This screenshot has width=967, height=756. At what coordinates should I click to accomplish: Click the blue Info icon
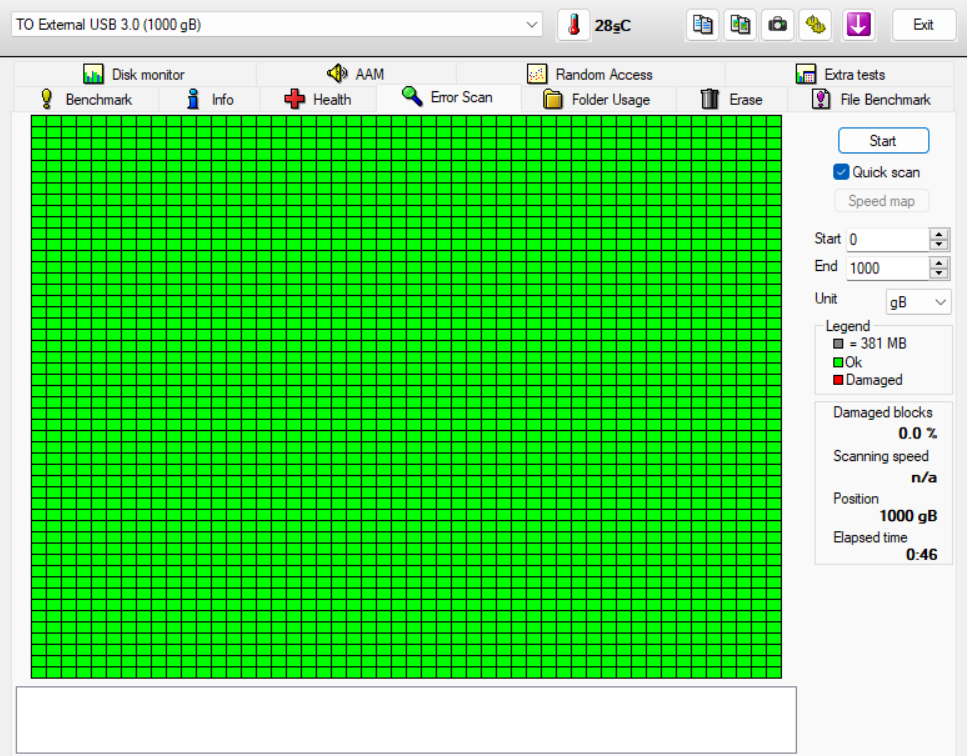click(x=193, y=99)
